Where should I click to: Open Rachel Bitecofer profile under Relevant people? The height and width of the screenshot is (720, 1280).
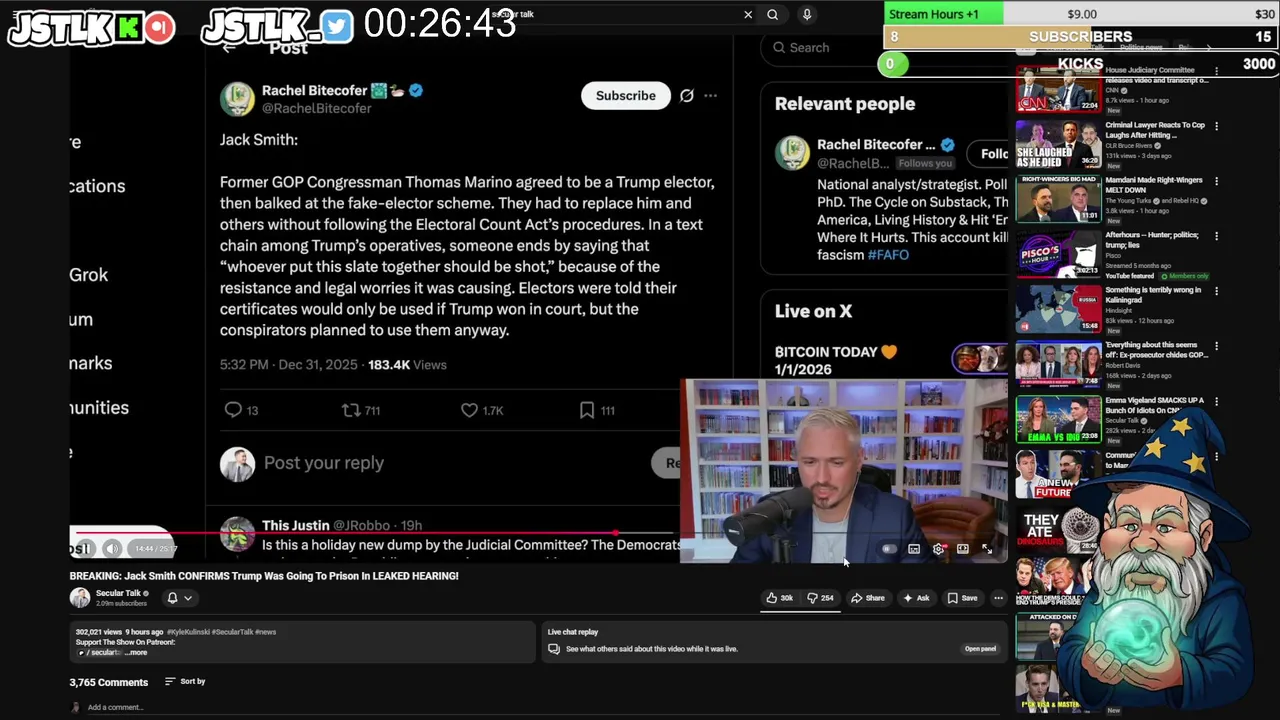pyautogui.click(x=876, y=145)
